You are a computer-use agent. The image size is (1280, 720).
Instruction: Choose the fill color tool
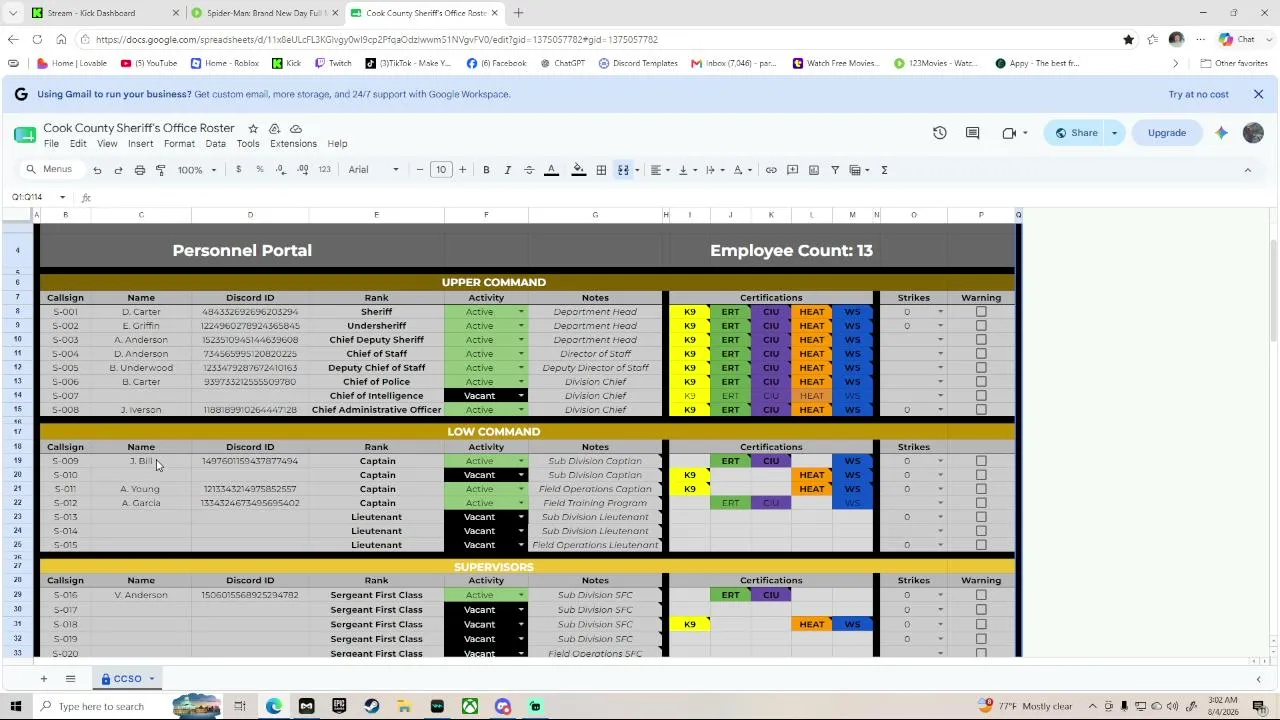[578, 170]
